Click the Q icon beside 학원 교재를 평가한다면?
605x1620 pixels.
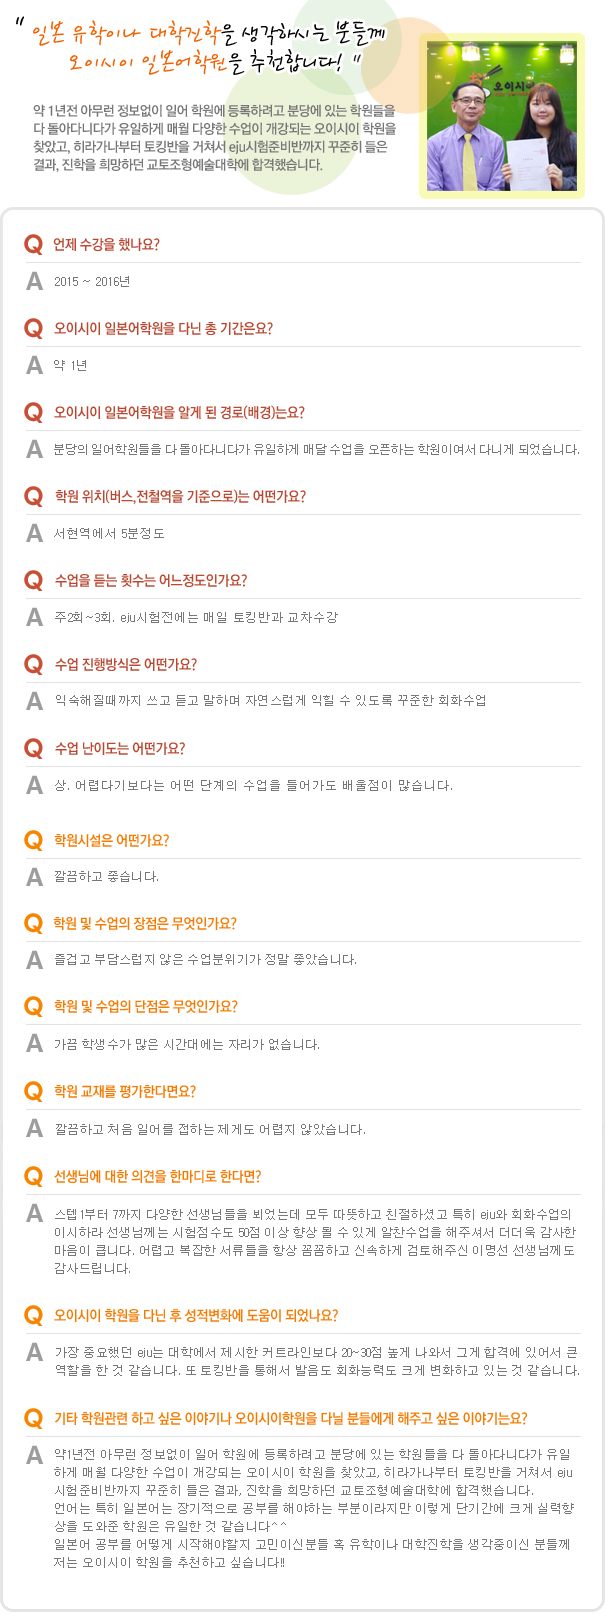tap(34, 1092)
